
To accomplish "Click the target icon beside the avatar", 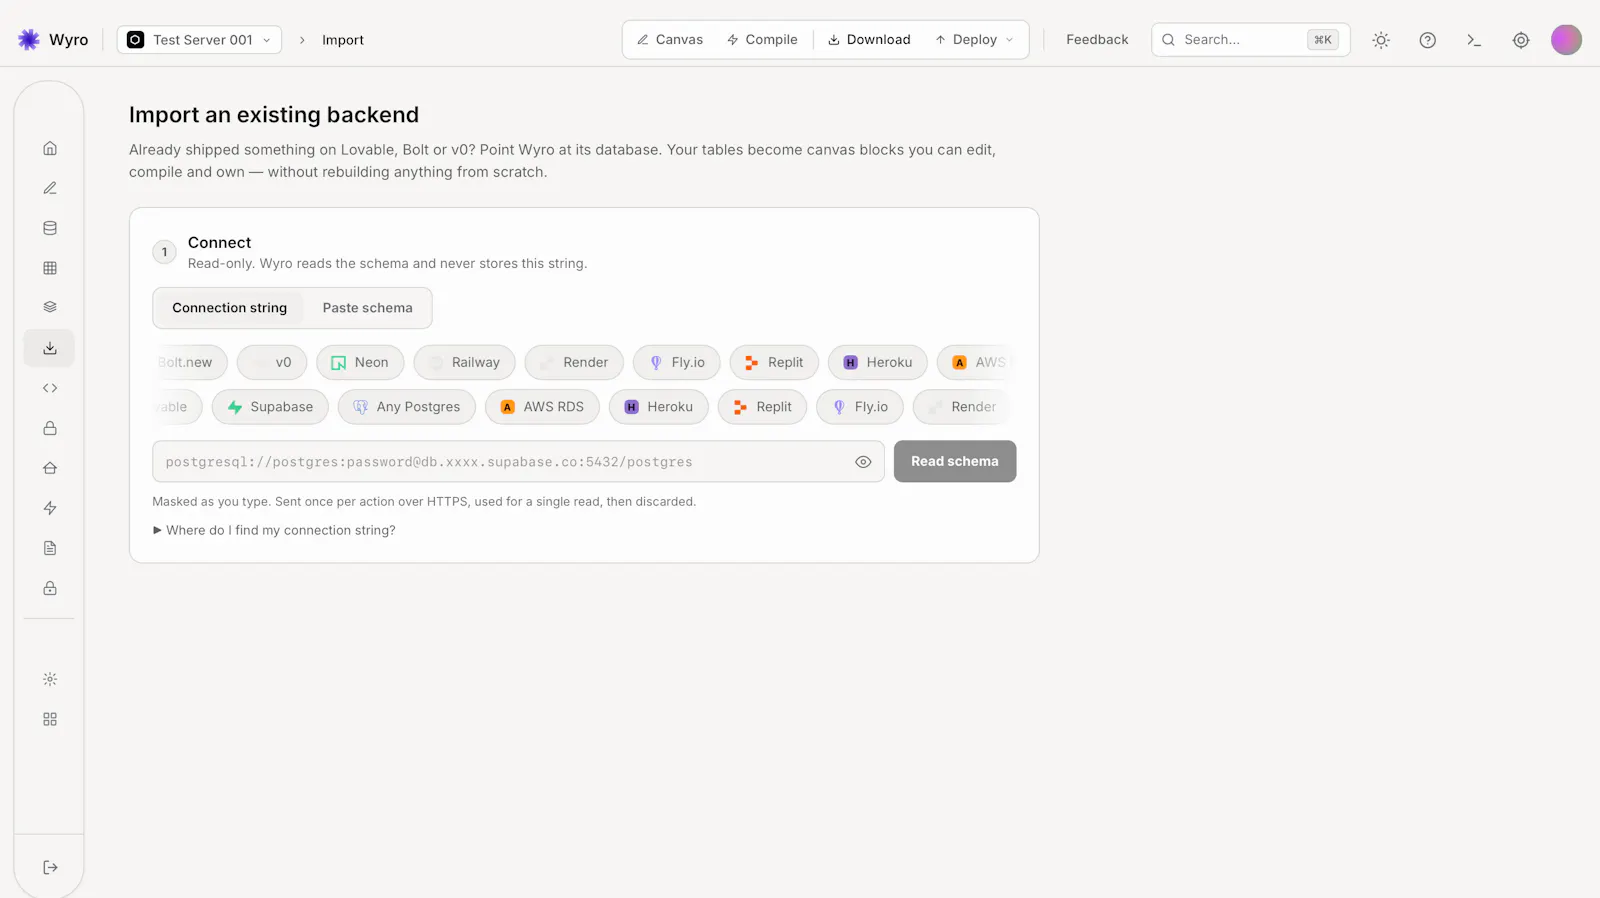I will [x=1521, y=40].
